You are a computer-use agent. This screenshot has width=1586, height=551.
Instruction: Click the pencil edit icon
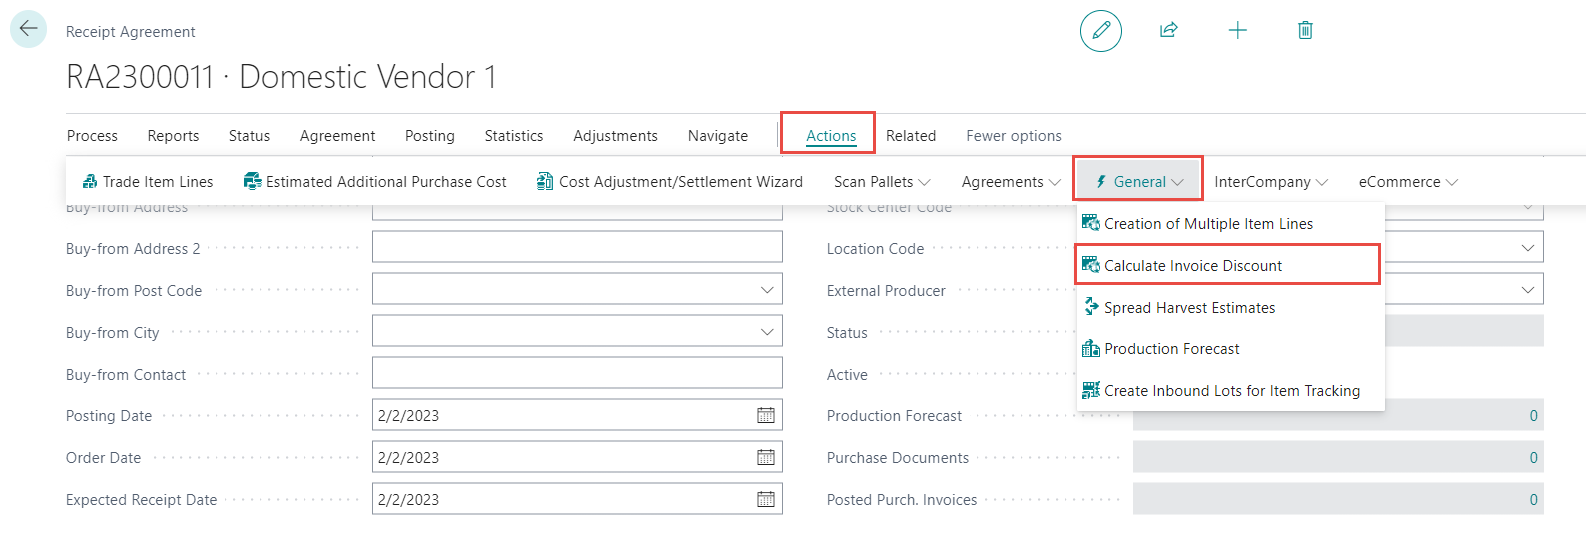1100,31
